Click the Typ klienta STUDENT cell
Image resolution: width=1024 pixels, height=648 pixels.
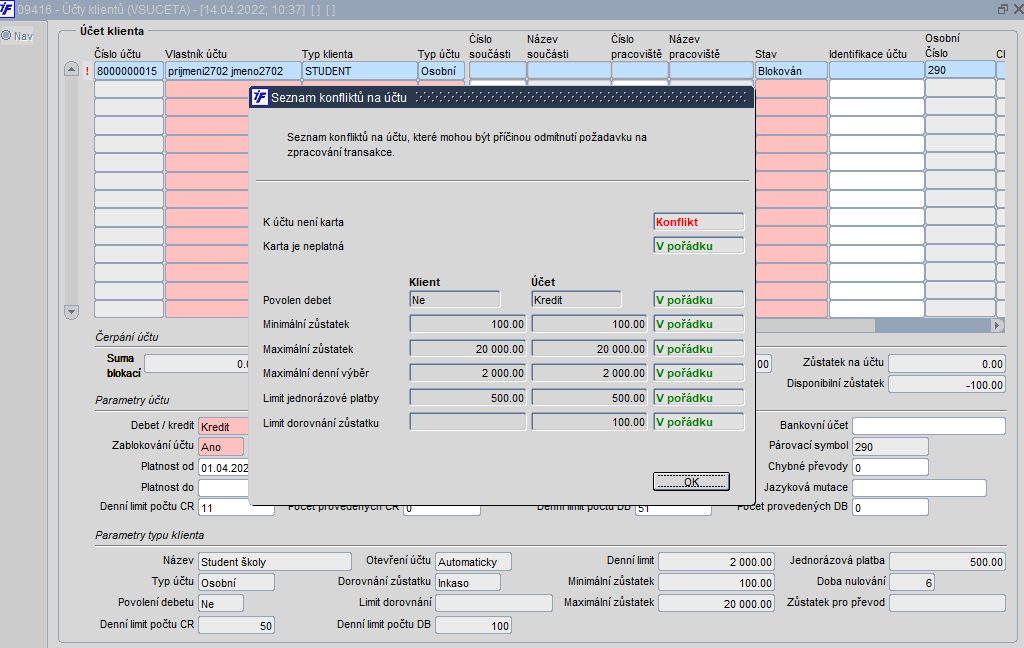pyautogui.click(x=359, y=71)
